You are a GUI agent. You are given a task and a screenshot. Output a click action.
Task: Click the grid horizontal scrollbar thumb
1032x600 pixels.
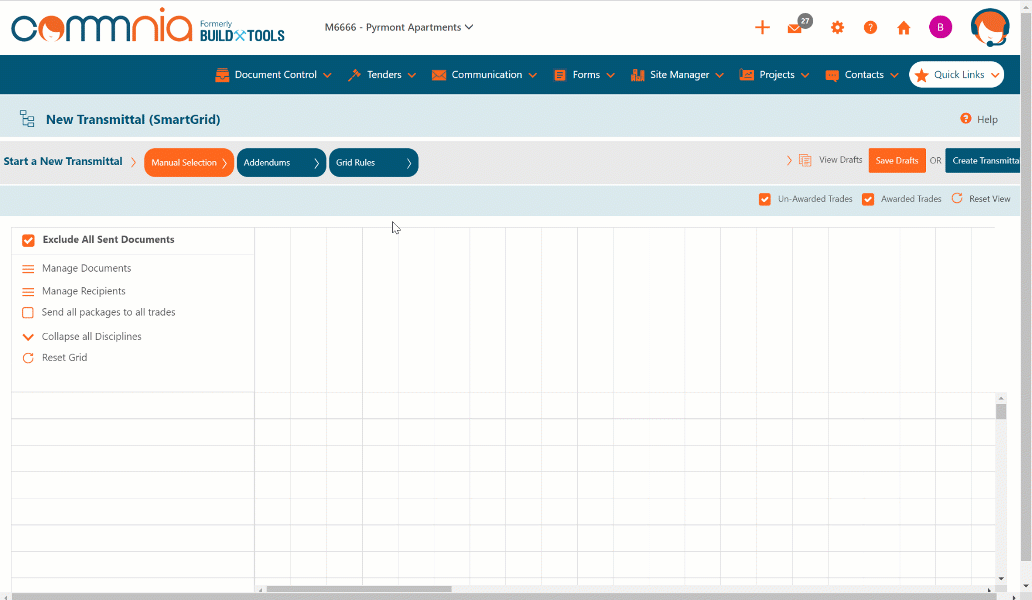coord(359,589)
